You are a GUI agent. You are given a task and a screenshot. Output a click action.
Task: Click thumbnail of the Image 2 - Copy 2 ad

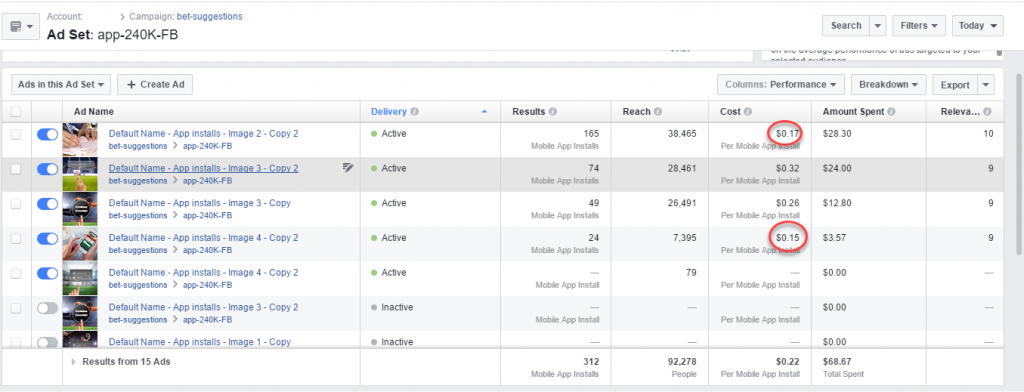point(80,139)
